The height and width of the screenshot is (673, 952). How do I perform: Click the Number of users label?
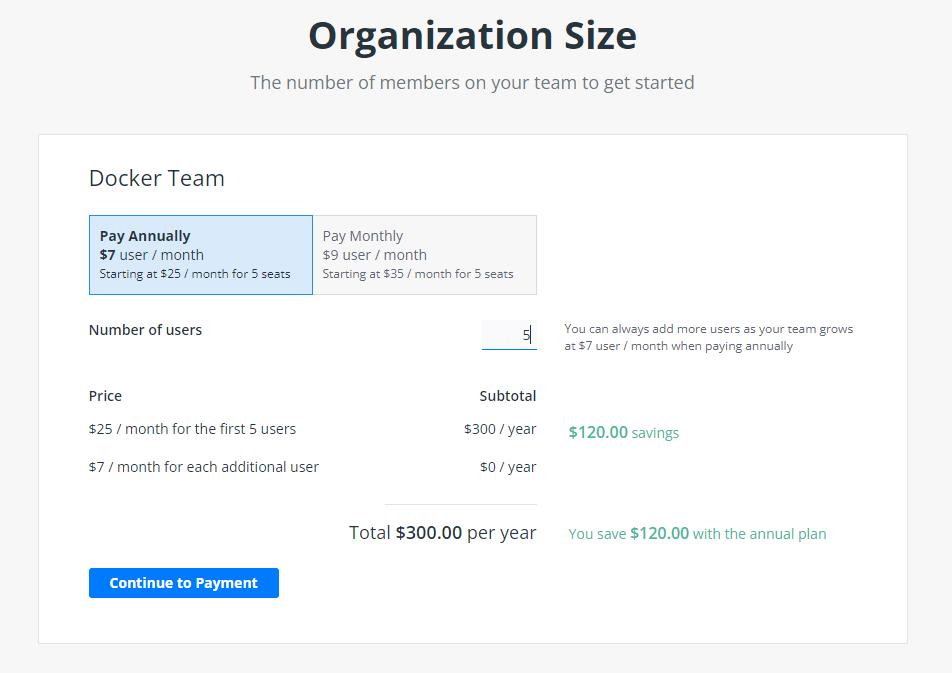pos(145,330)
